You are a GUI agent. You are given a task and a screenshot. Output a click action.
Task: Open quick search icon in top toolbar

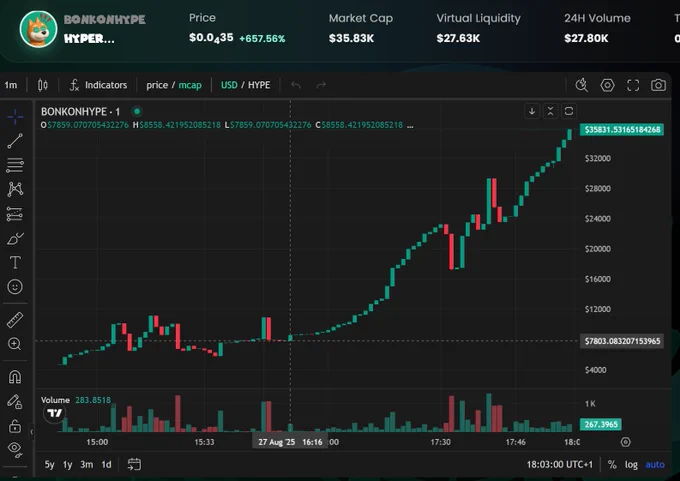(582, 85)
